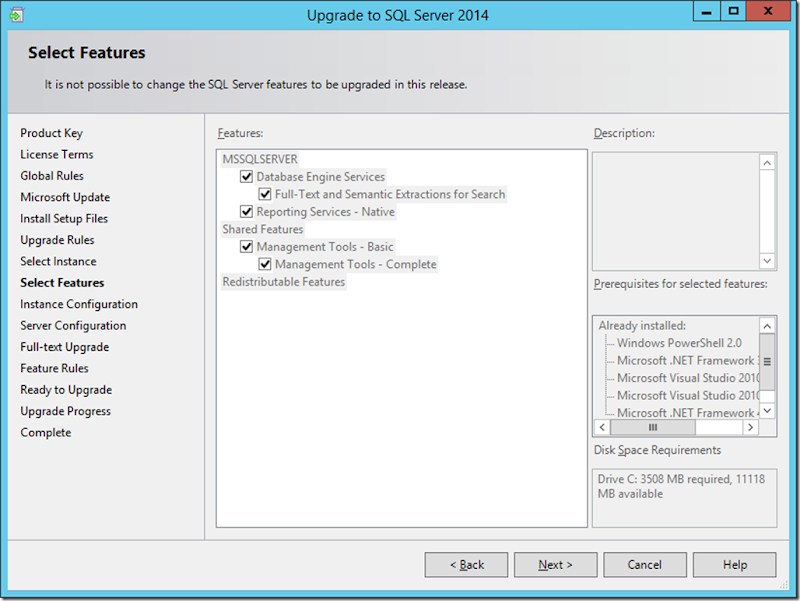The height and width of the screenshot is (601, 800).
Task: Click left arrow of prerequisites horizontal scrollbar
Action: click(x=603, y=427)
